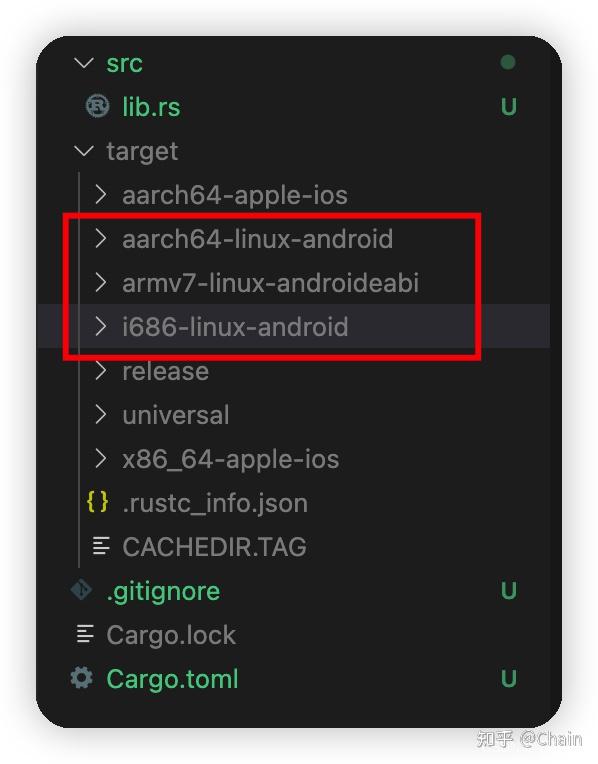Collapse the target folder chevron

[x=84, y=151]
